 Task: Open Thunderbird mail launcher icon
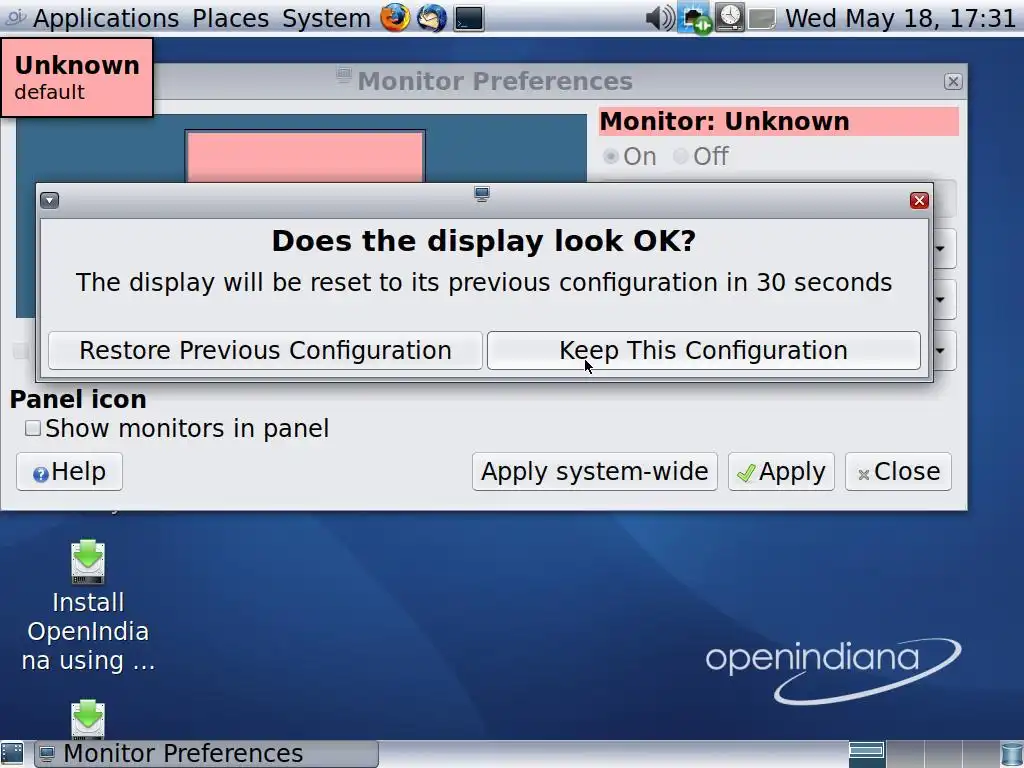432,18
